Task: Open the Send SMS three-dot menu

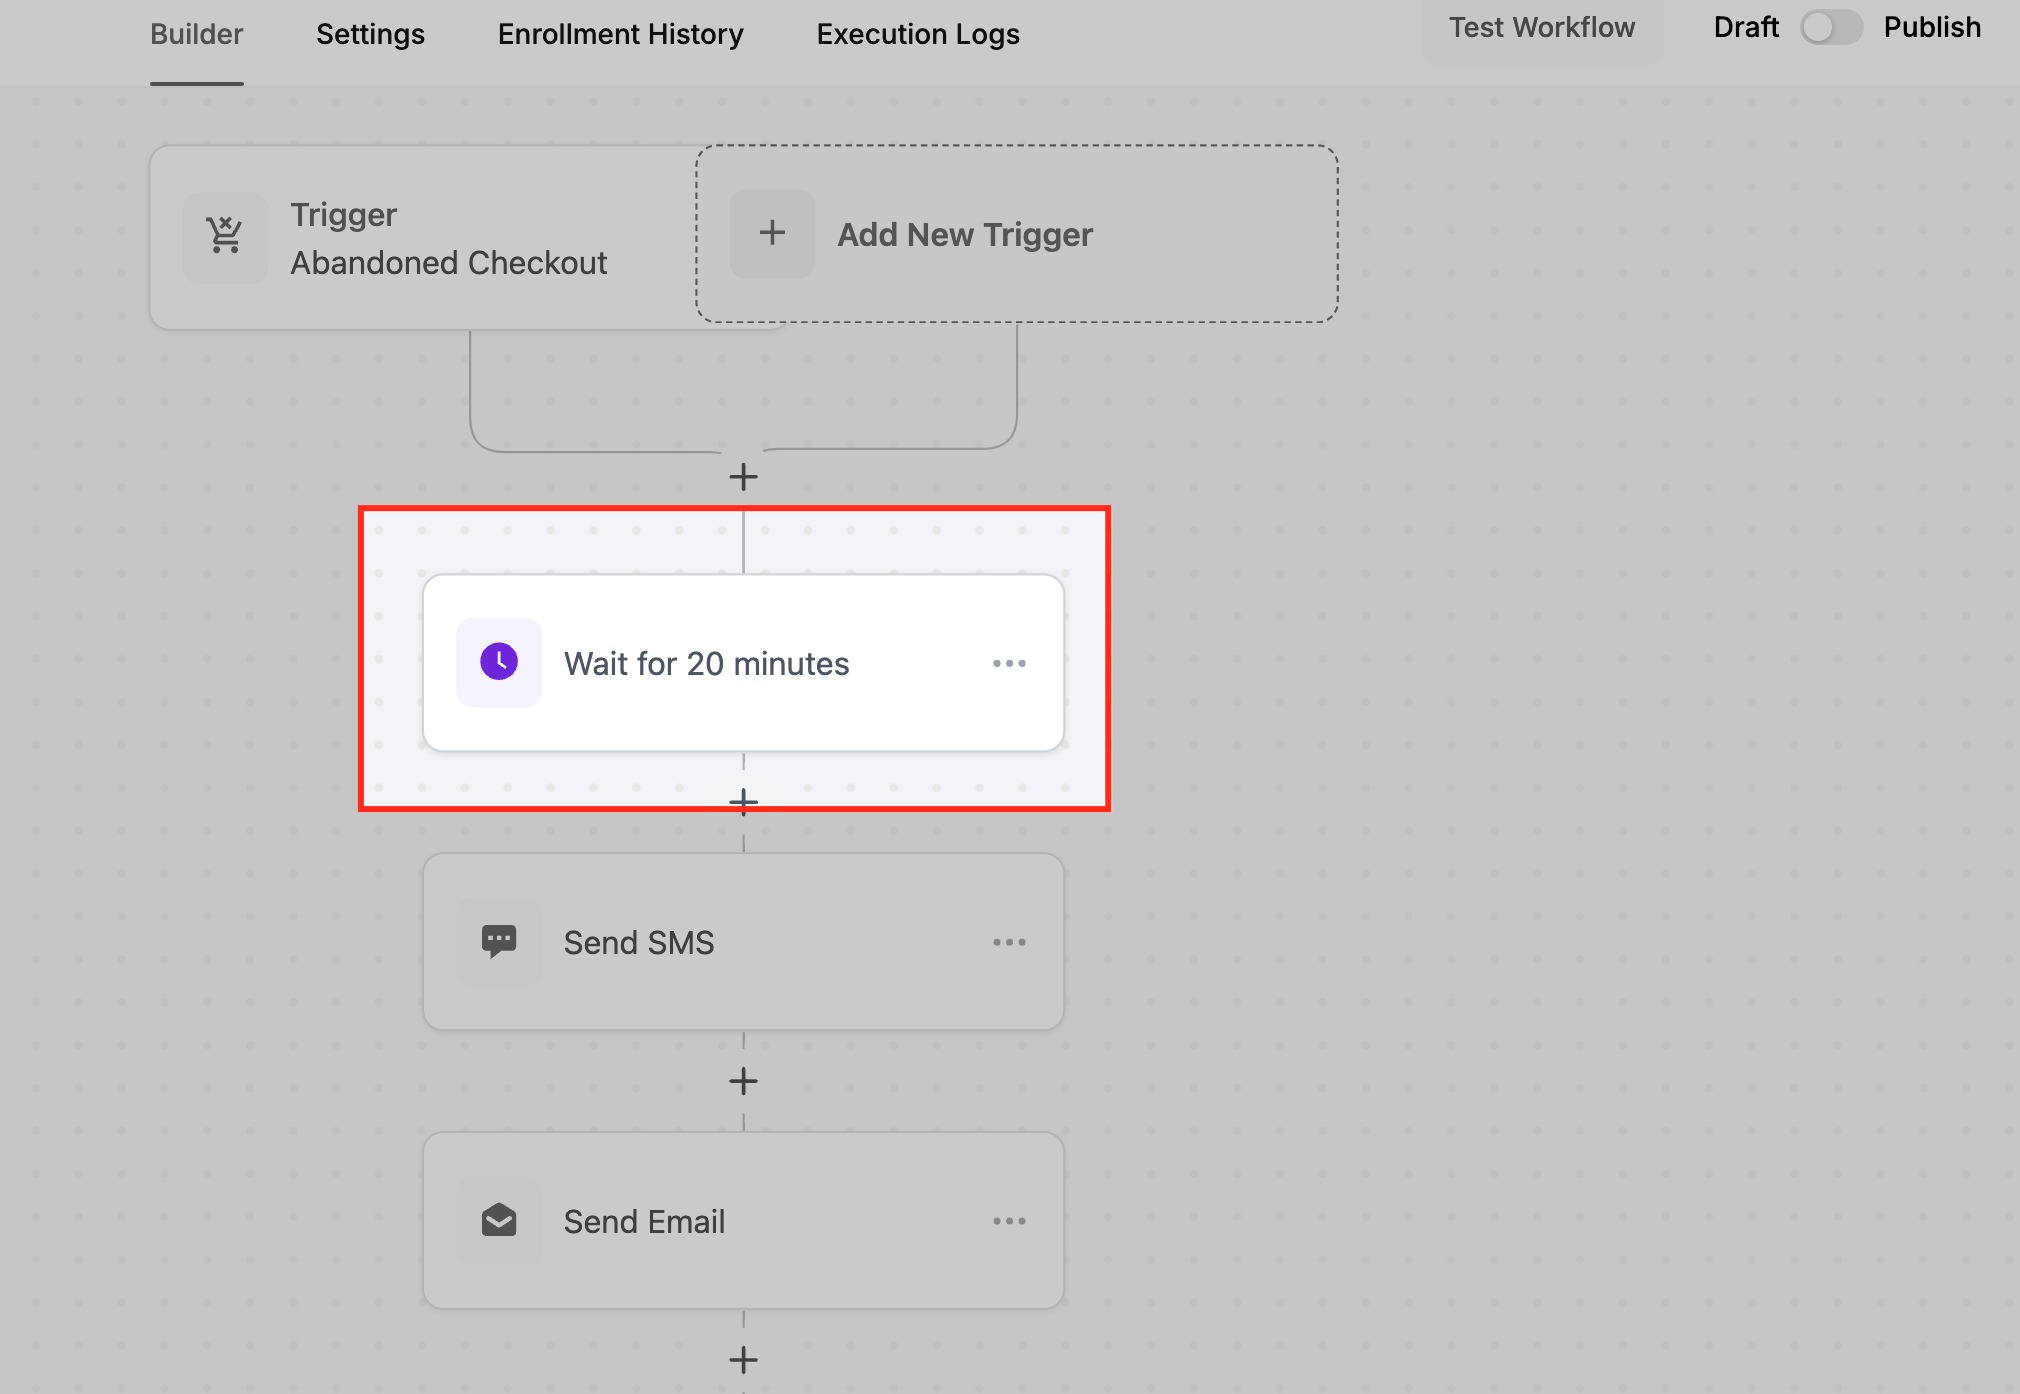Action: tap(1009, 942)
